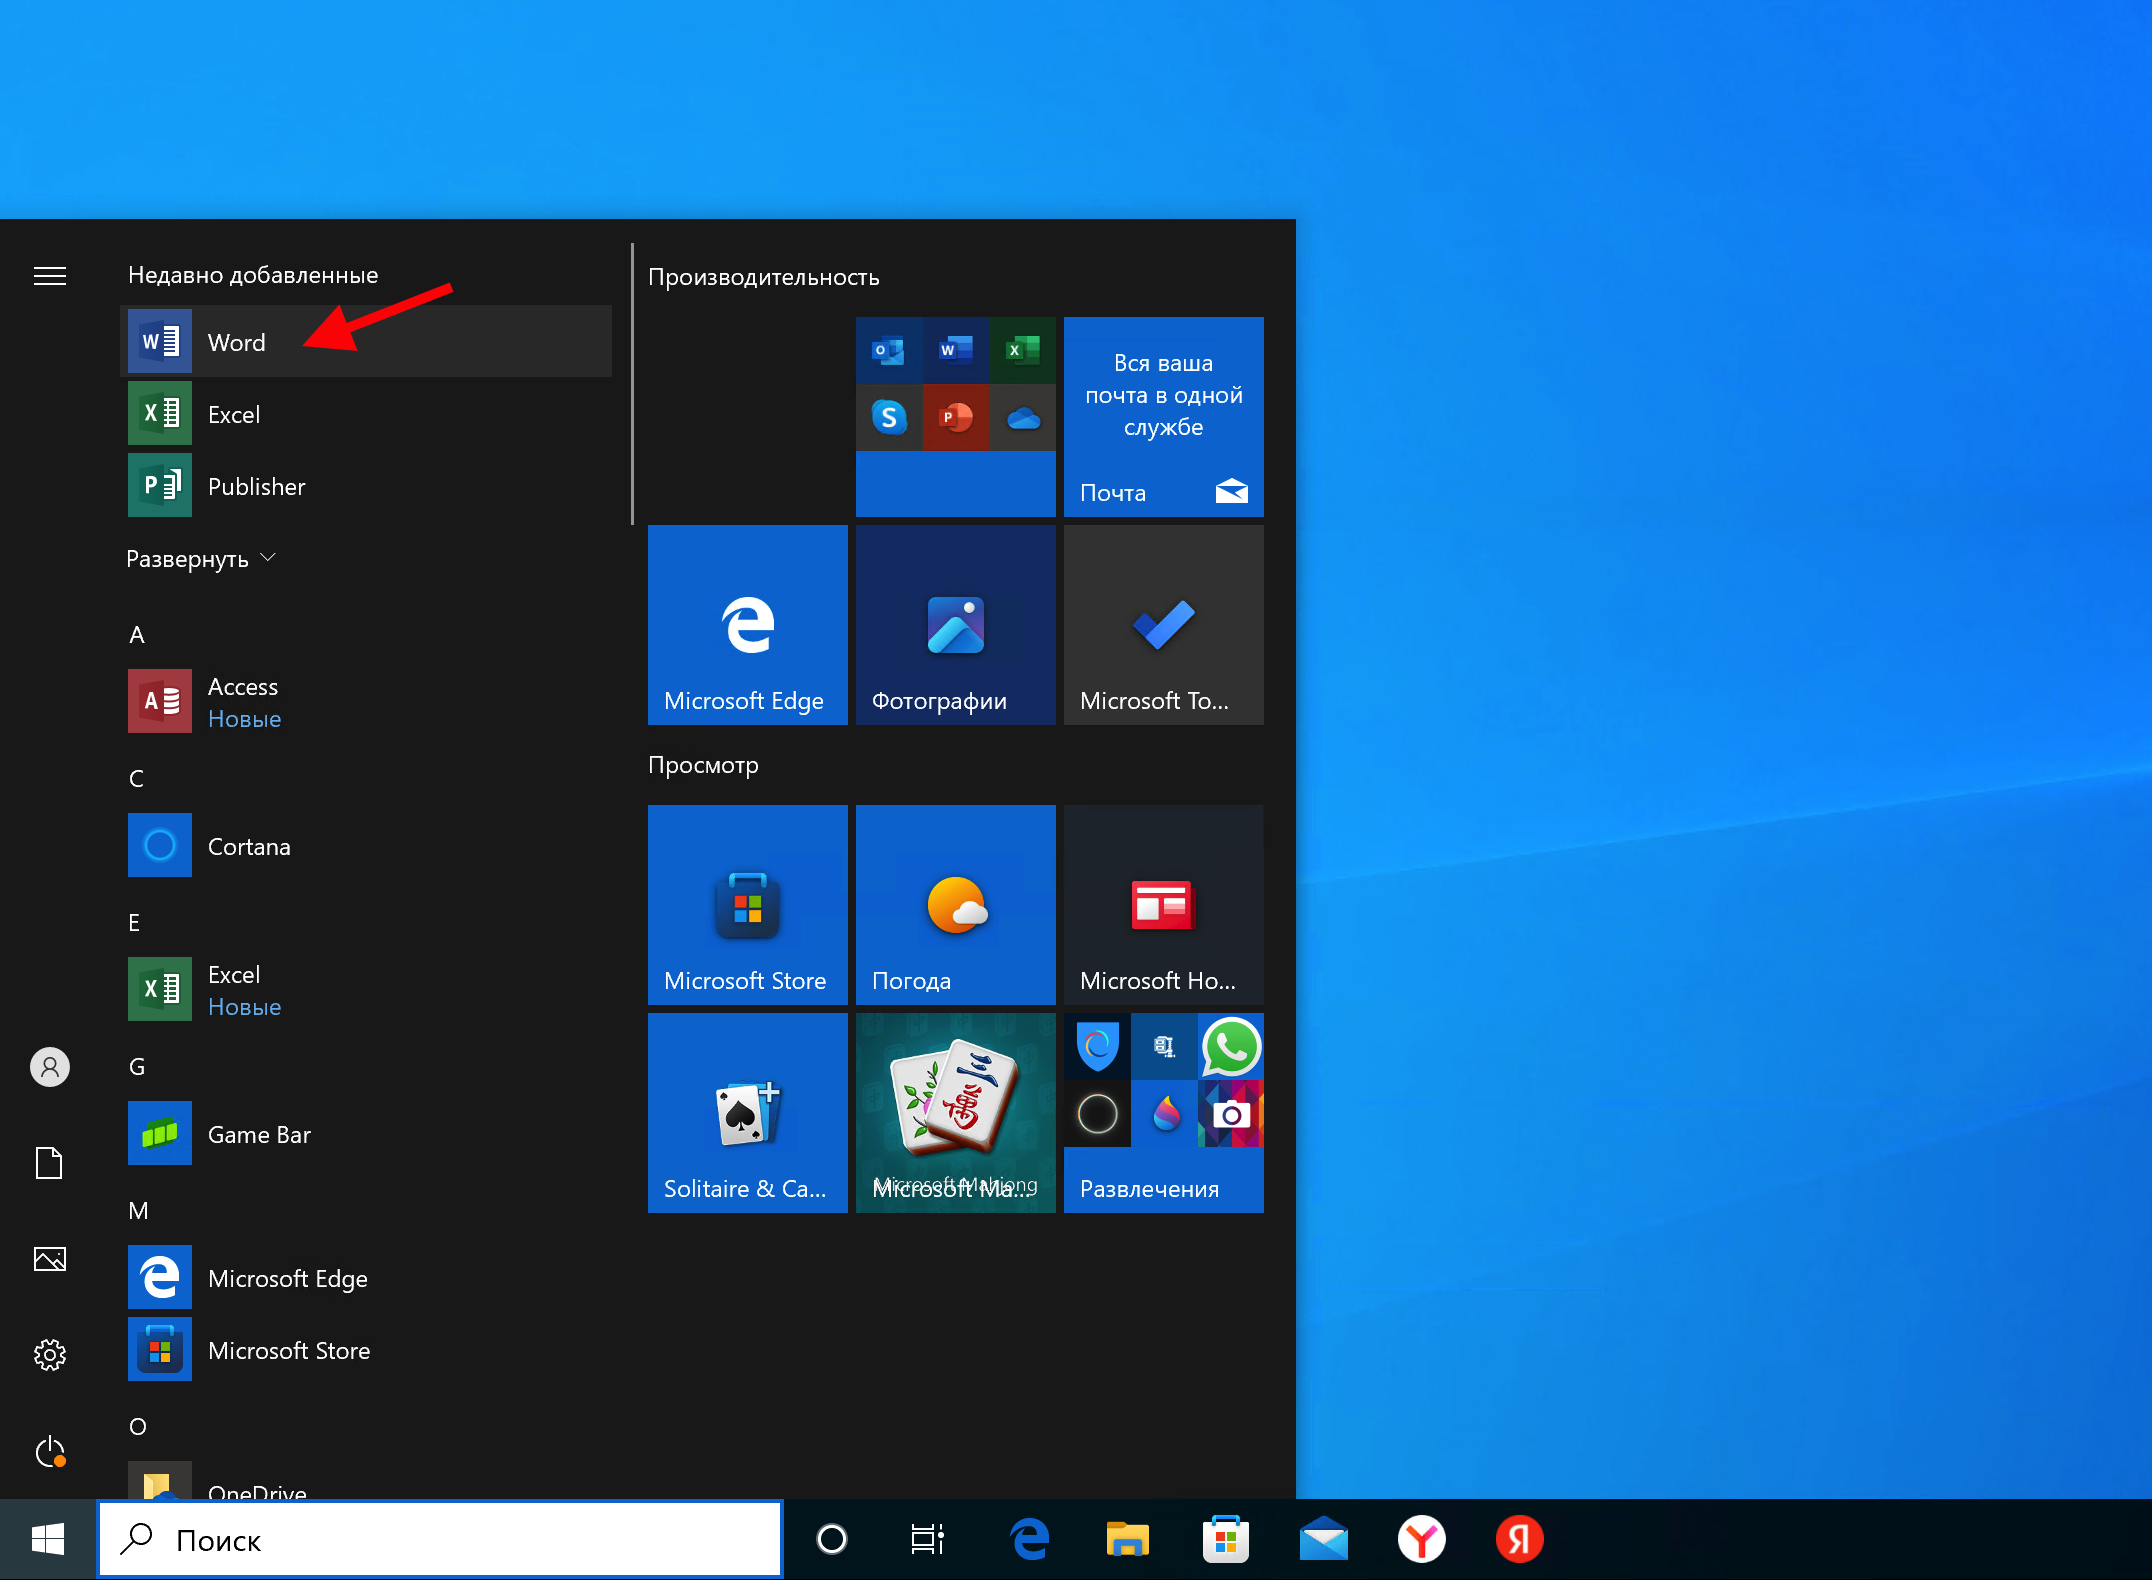Screen dimensions: 2152x1580
Task: Launch Excel under Недавно добавленные
Action: coord(366,414)
